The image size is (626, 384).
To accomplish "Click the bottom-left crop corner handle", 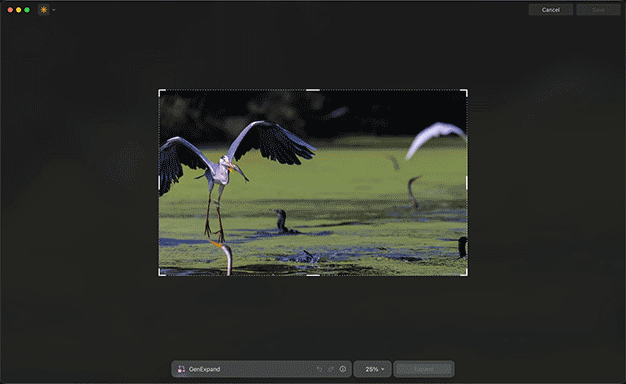I will (x=161, y=273).
